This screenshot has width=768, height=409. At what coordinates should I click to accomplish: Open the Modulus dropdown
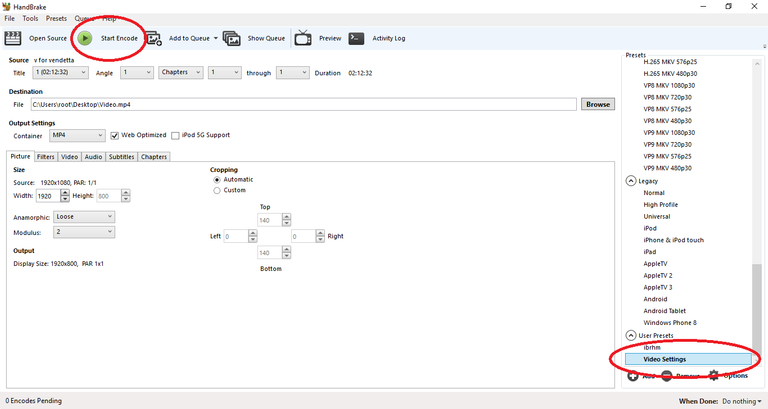click(84, 232)
